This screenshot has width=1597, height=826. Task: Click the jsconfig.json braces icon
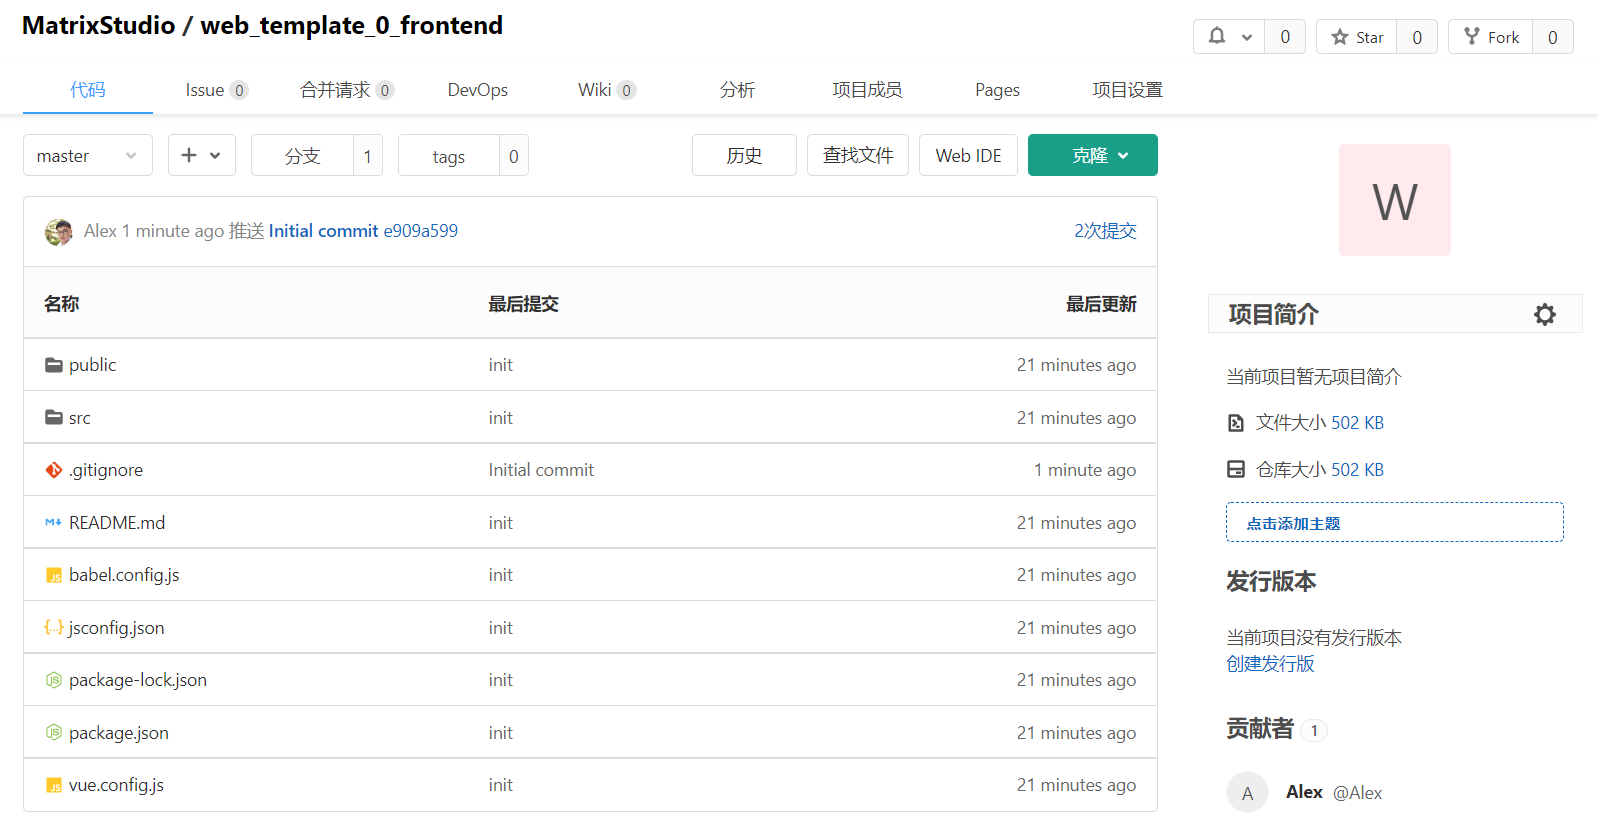pos(54,627)
